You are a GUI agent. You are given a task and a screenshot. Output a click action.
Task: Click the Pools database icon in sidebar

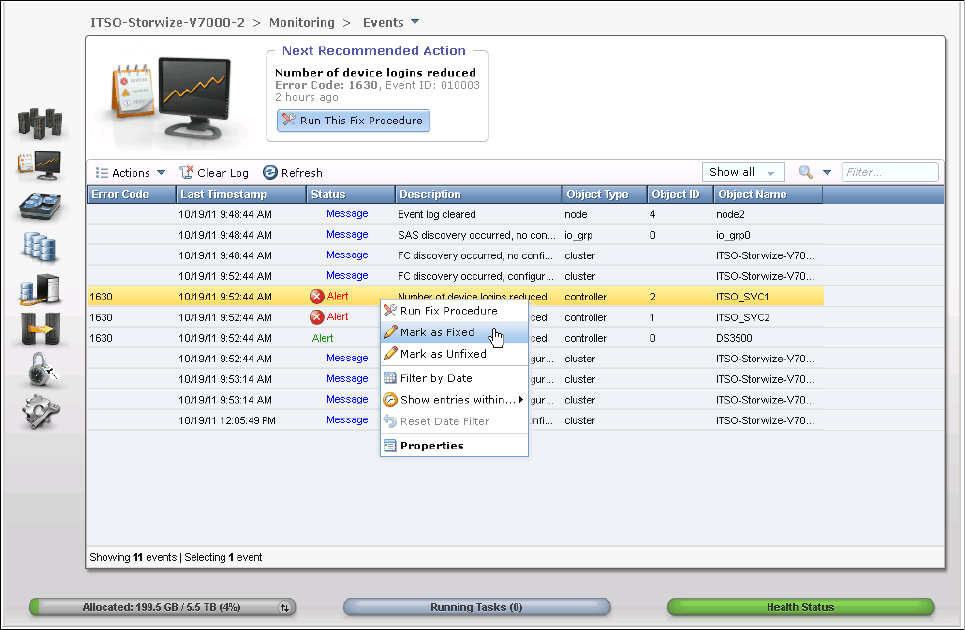pyautogui.click(x=40, y=247)
